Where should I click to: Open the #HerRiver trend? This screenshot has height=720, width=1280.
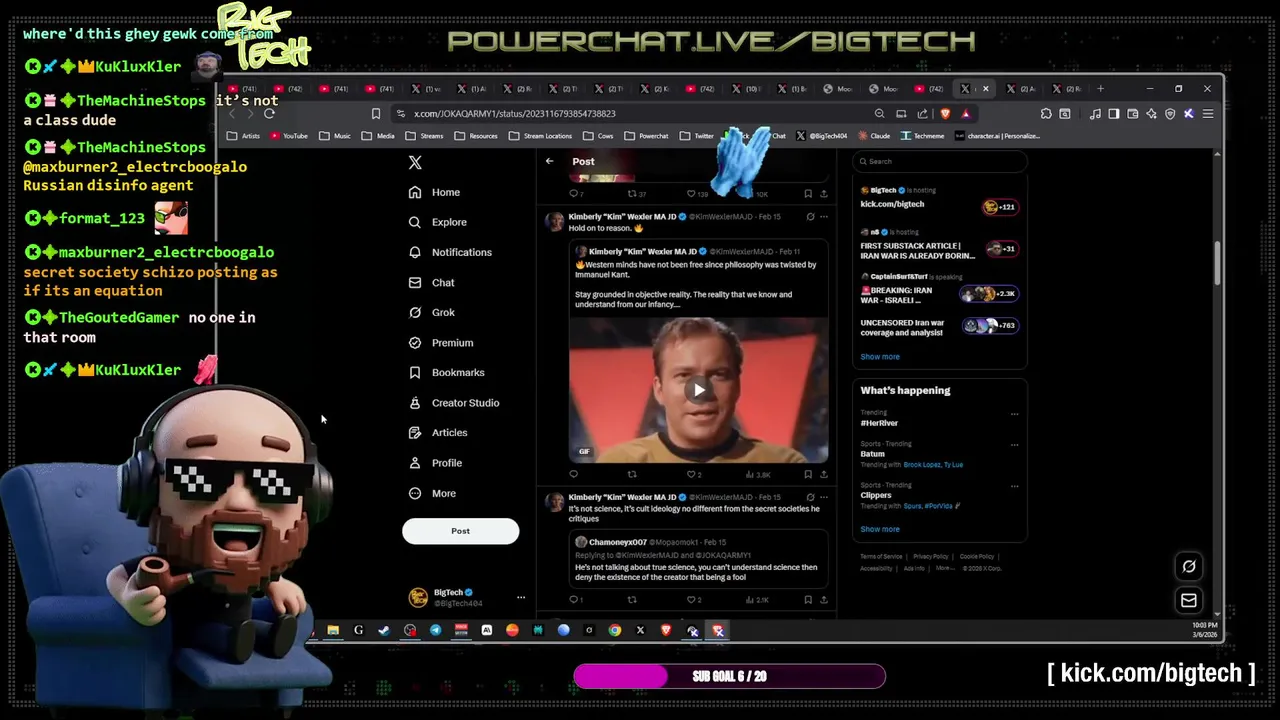[880, 423]
